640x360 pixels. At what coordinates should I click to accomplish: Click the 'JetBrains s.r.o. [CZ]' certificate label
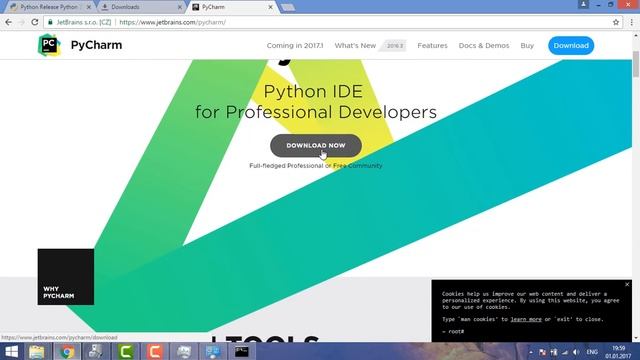(84, 22)
